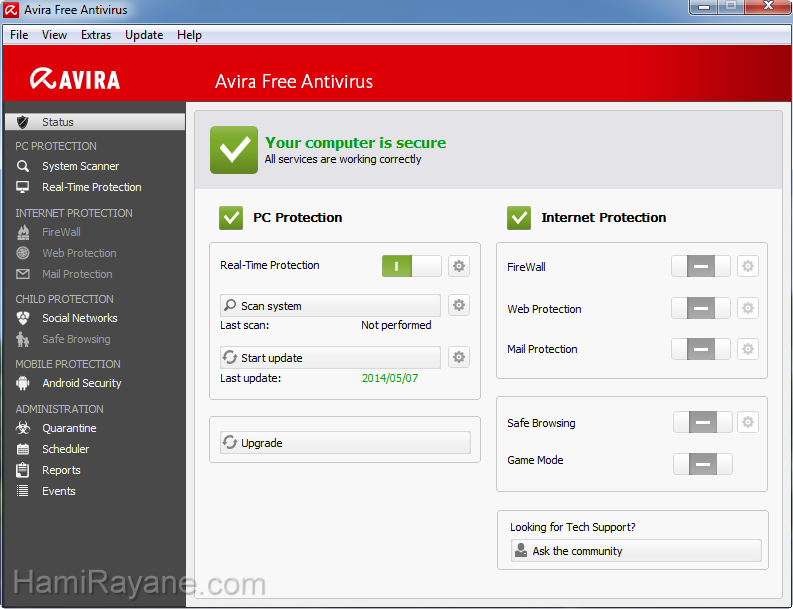This screenshot has width=793, height=609.
Task: Open Social Networks from sidebar
Action: click(79, 318)
